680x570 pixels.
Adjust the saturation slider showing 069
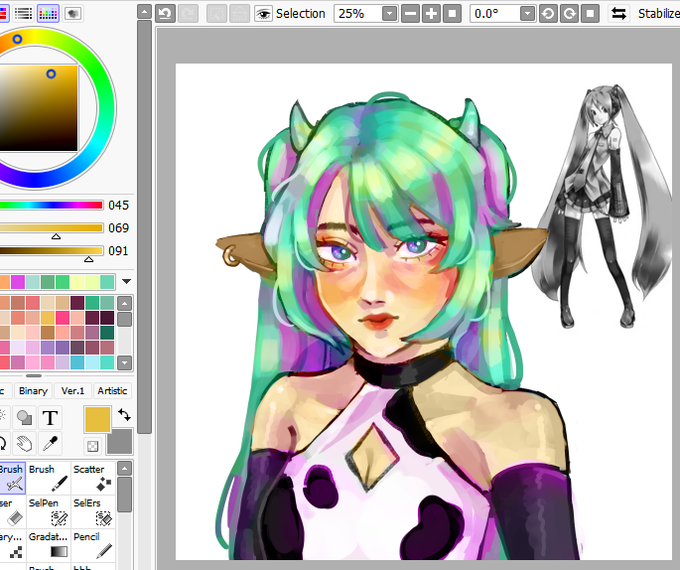click(x=51, y=228)
